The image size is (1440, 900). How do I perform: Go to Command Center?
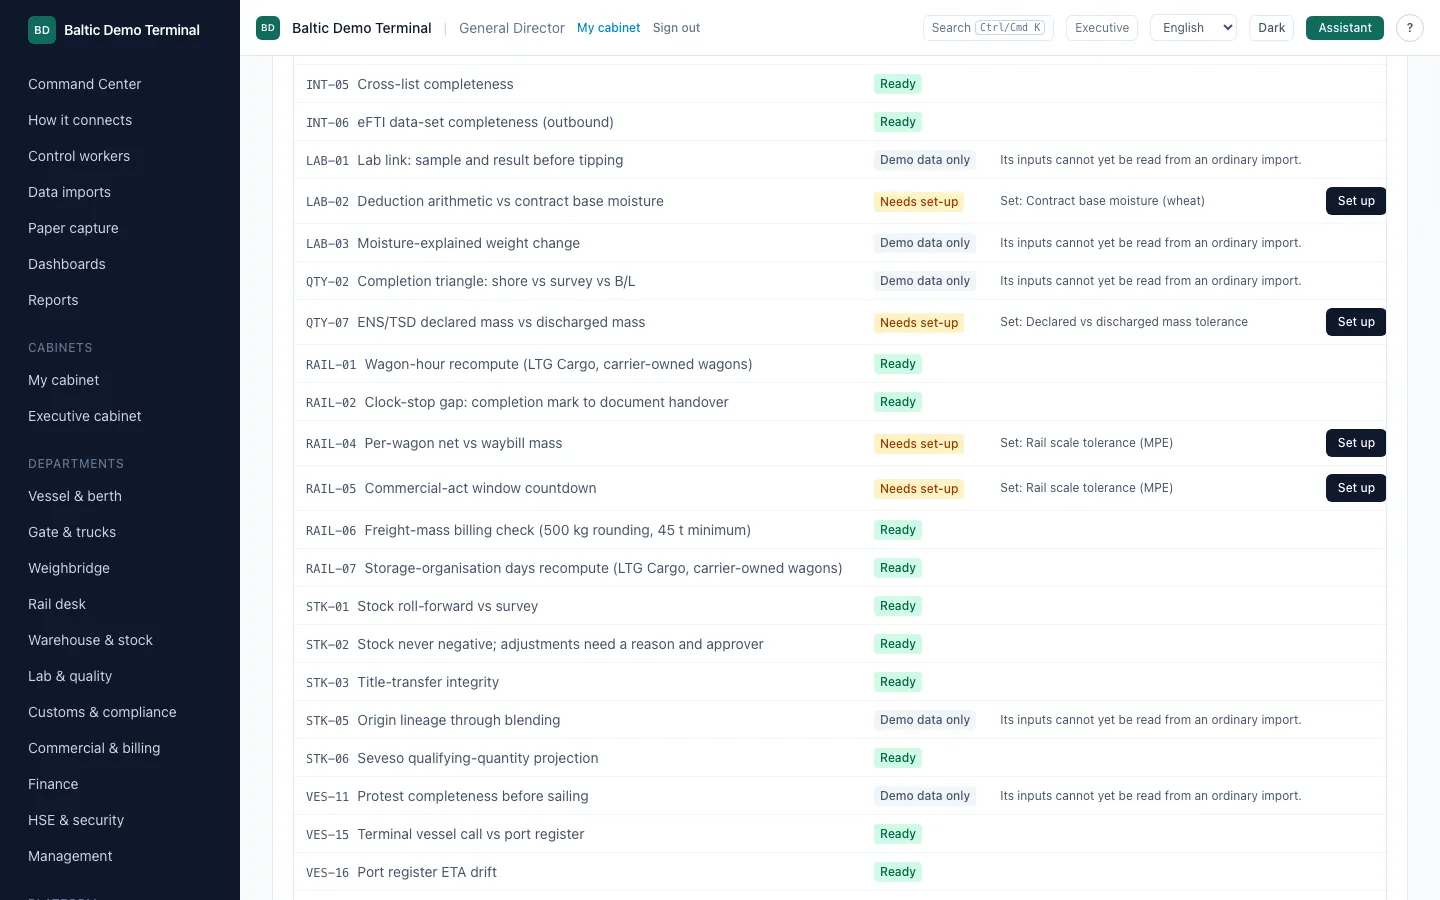(x=84, y=84)
